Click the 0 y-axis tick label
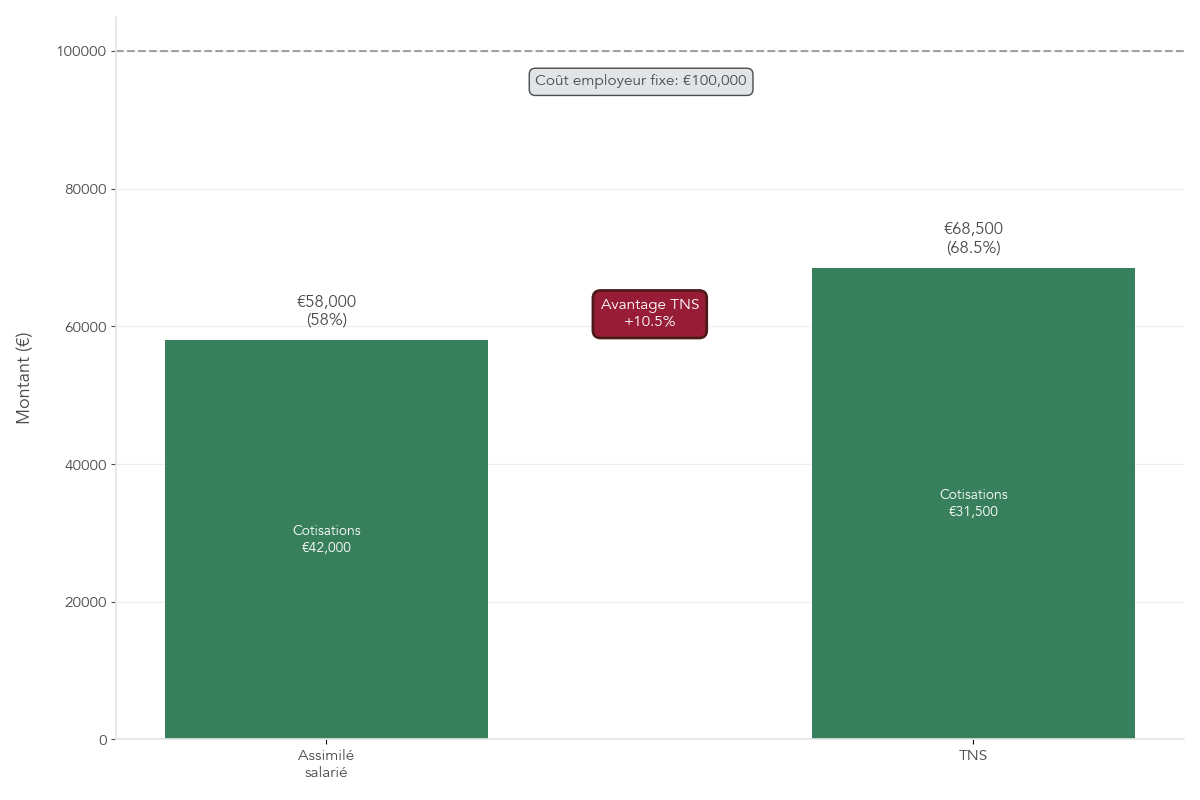 point(102,740)
